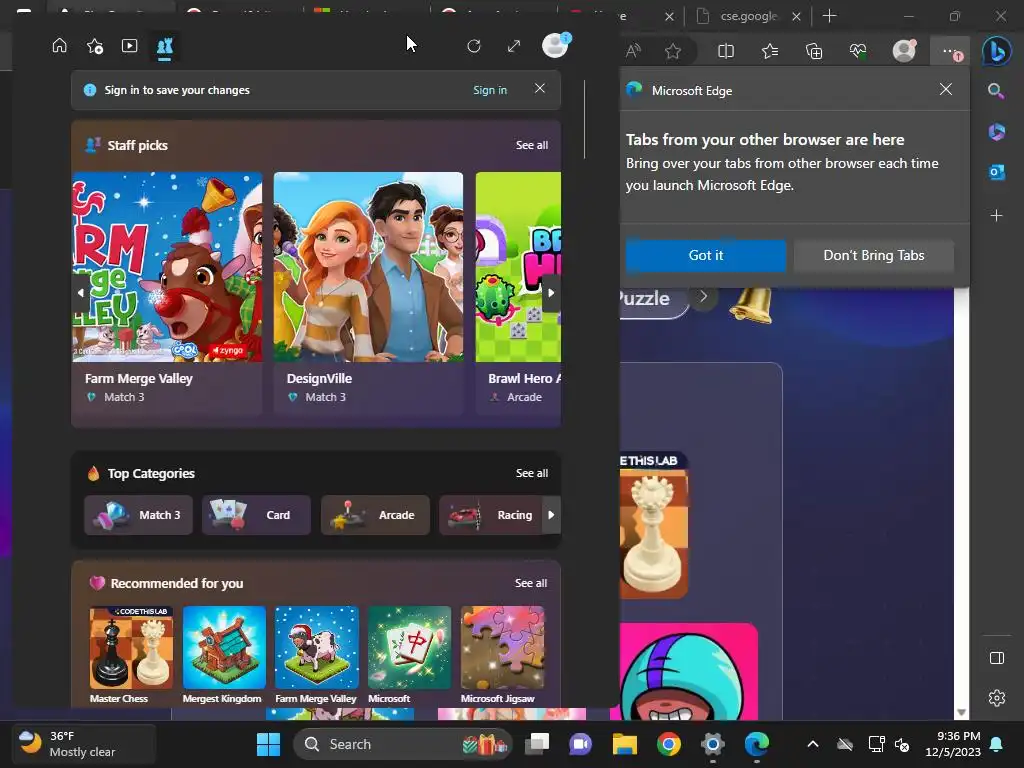Open Browser essentials heart icon
The image size is (1024, 768).
point(858,51)
